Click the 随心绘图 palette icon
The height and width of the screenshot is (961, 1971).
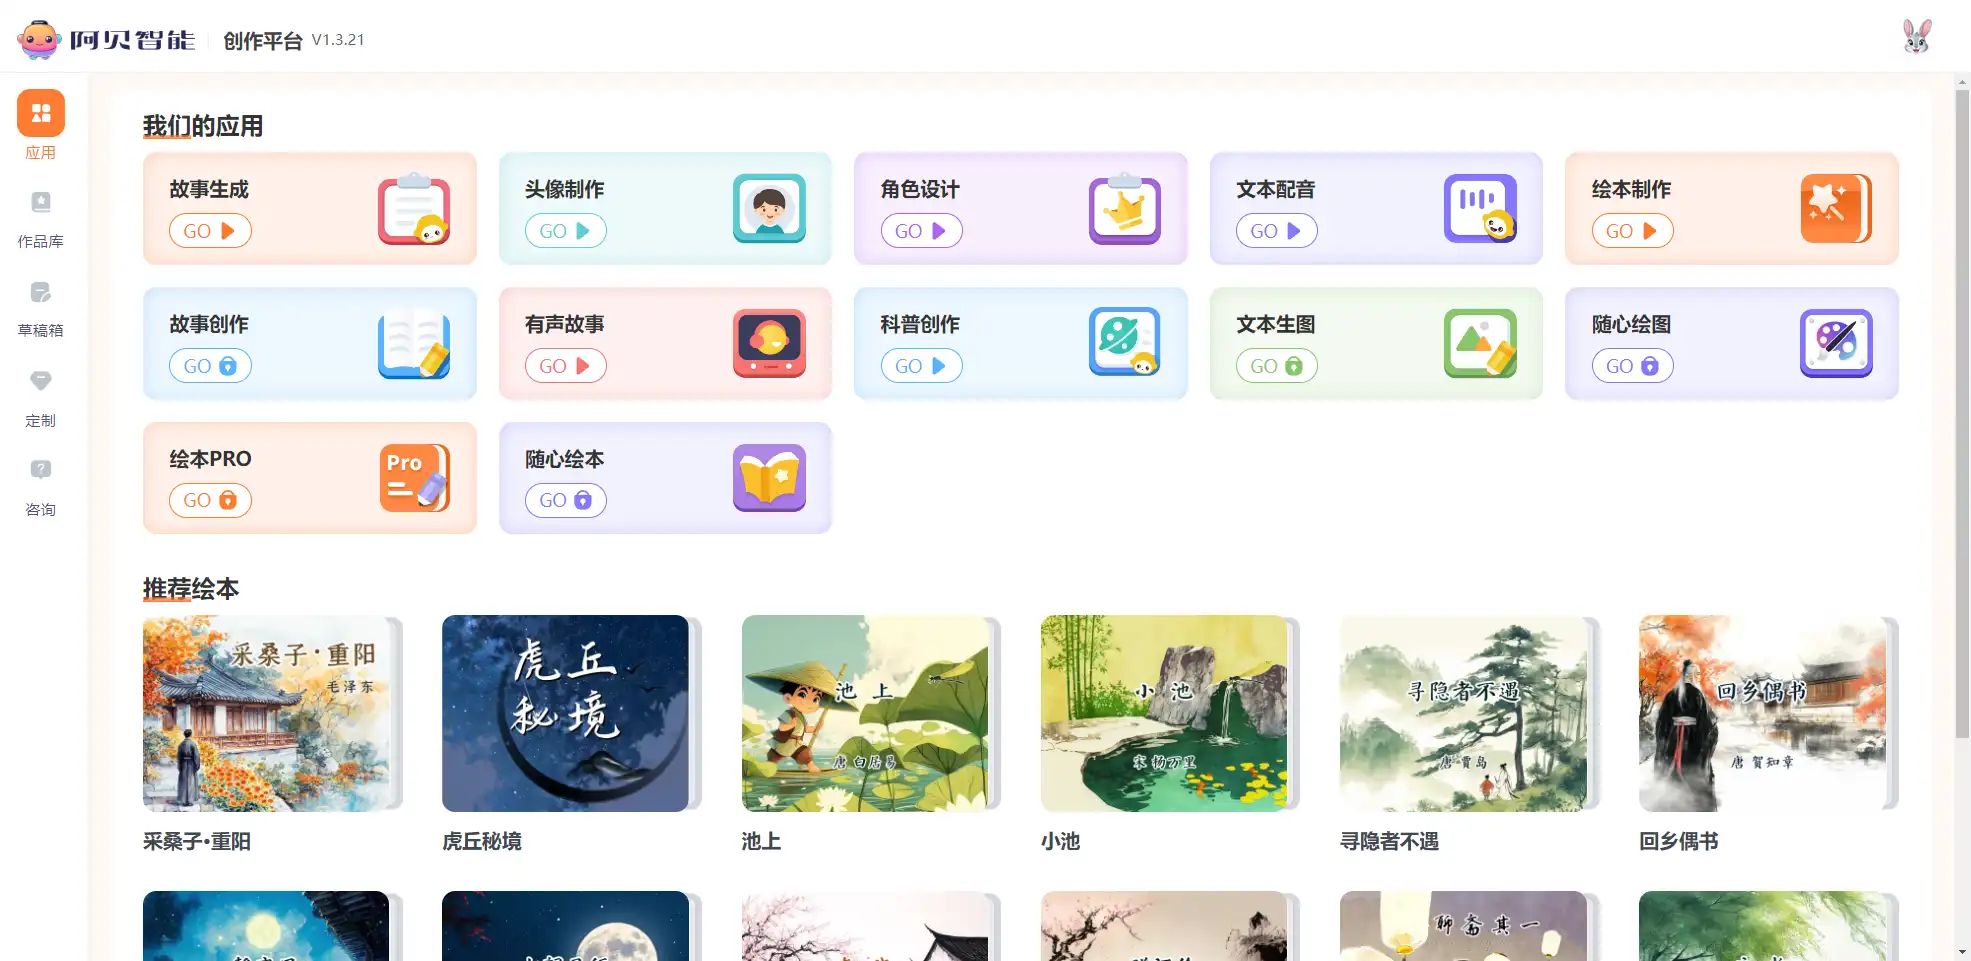pyautogui.click(x=1836, y=343)
